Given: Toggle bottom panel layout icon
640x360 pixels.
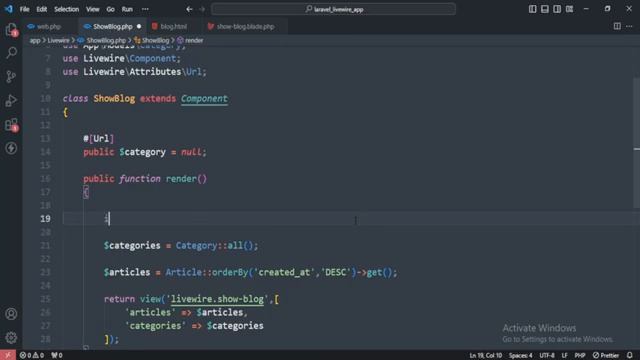Looking at the screenshot, I should point(544,9).
